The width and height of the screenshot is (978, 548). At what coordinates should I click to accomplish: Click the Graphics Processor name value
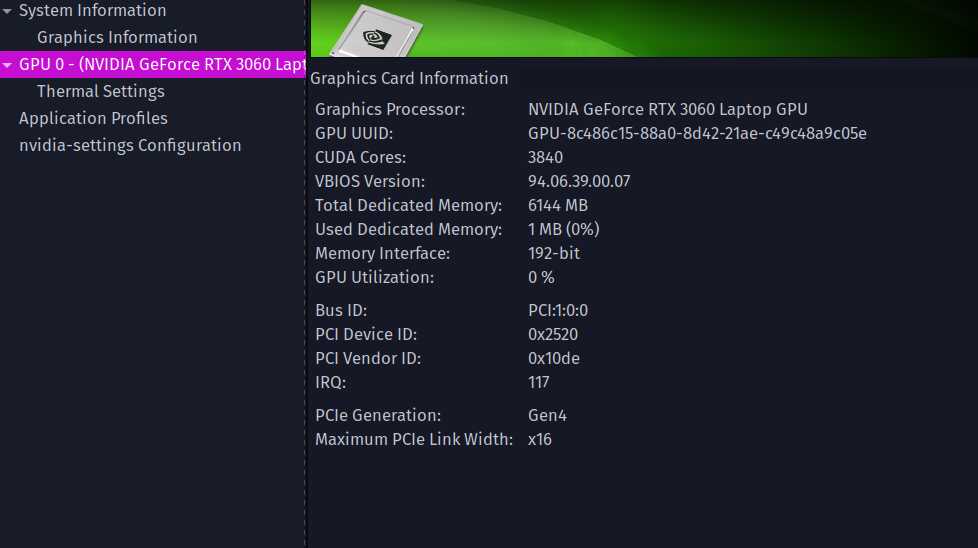(667, 109)
